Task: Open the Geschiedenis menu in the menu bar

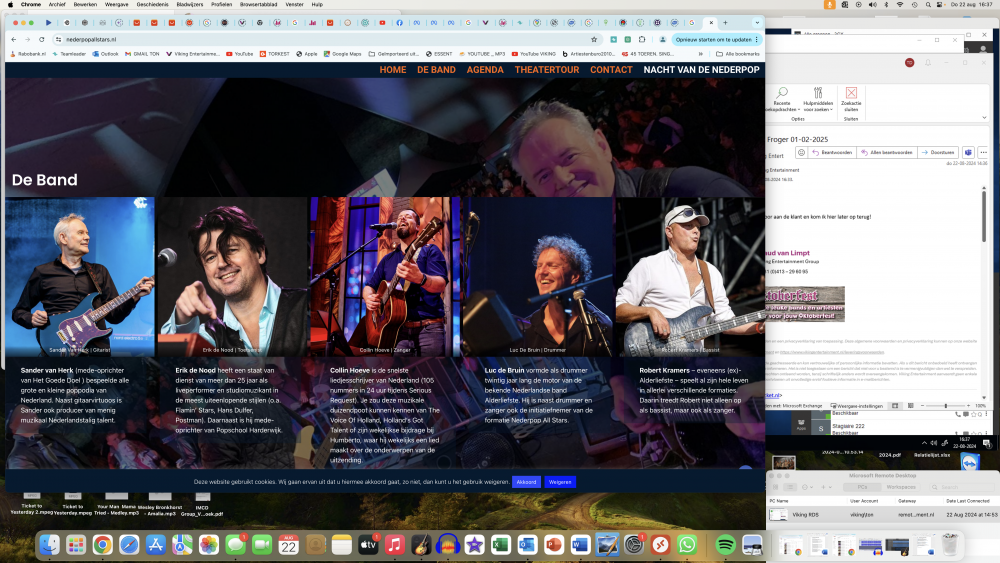Action: [x=152, y=4]
